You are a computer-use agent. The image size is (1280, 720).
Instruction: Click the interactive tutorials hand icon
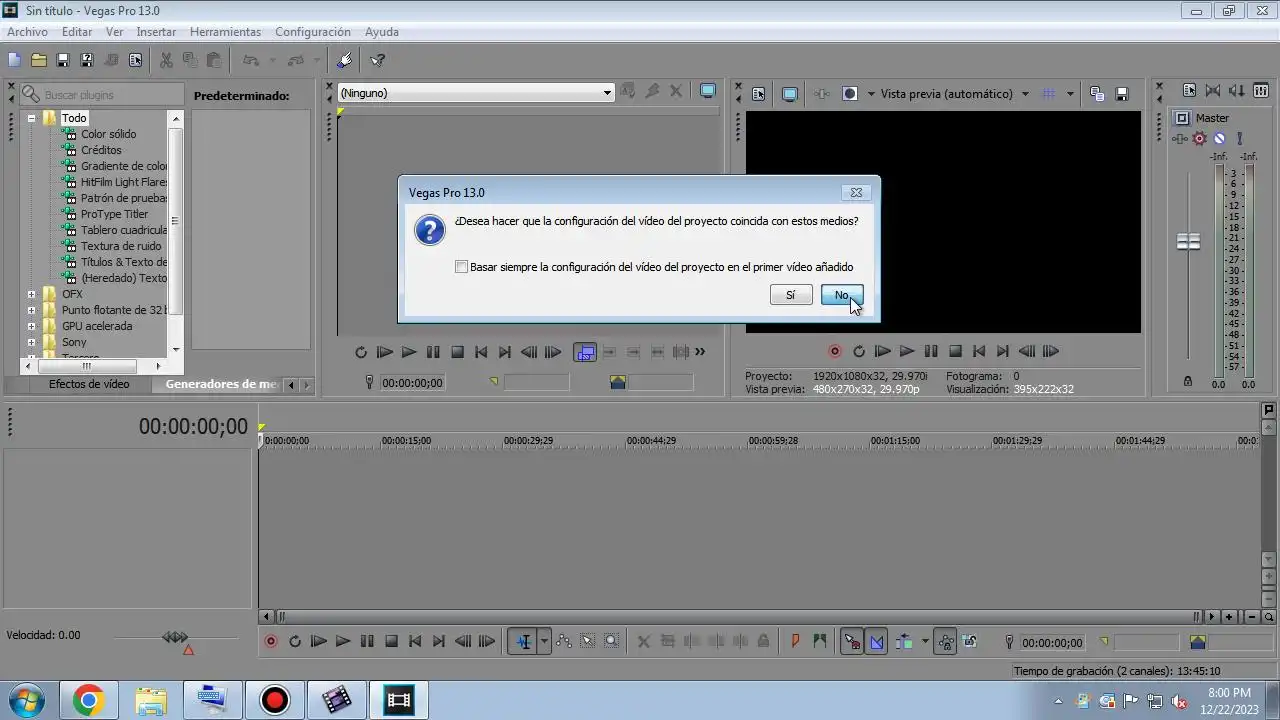tap(345, 60)
